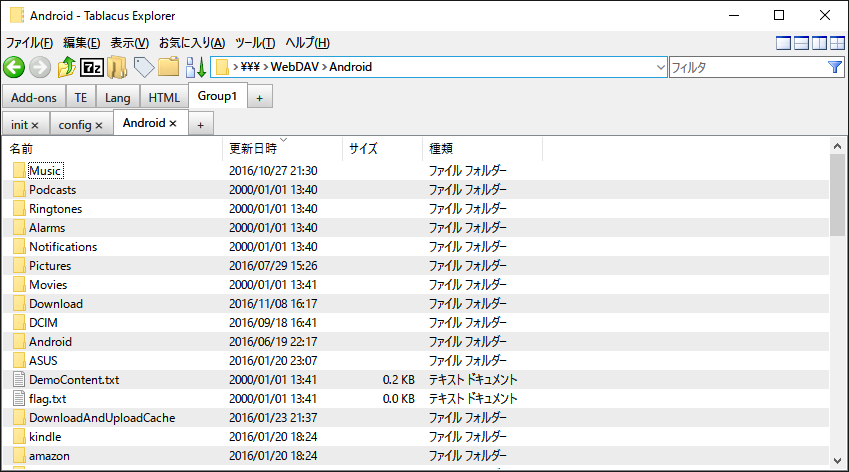Close the config tab
849x472 pixels.
(x=99, y=126)
